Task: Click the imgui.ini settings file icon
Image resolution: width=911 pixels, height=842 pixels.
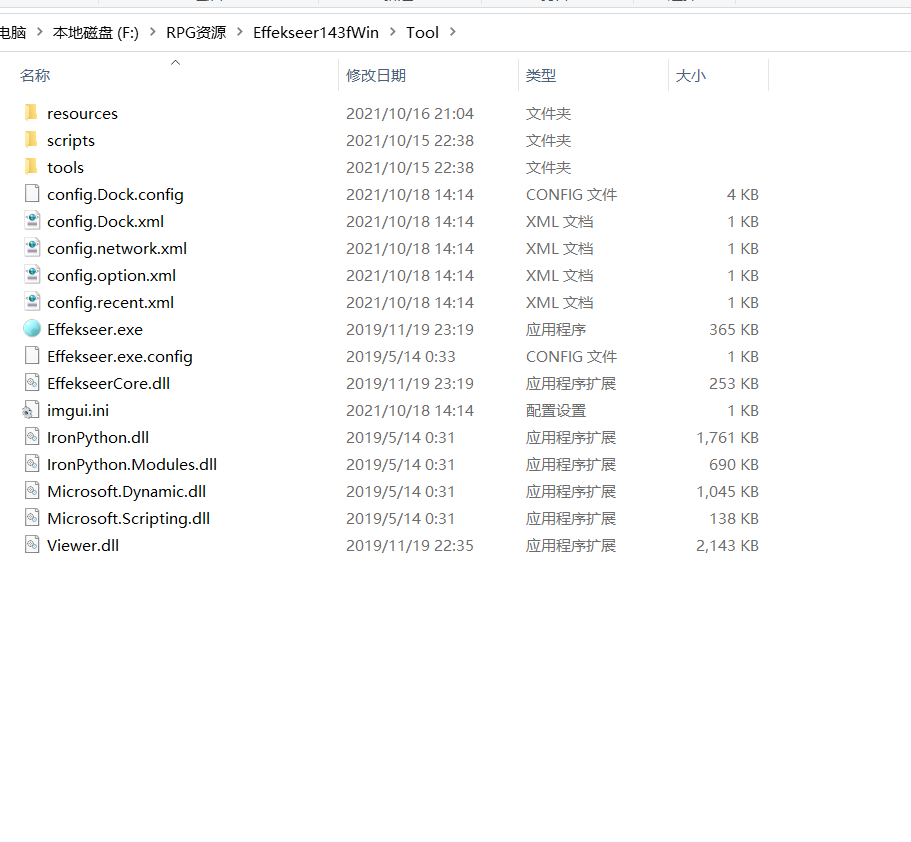Action: (x=31, y=410)
